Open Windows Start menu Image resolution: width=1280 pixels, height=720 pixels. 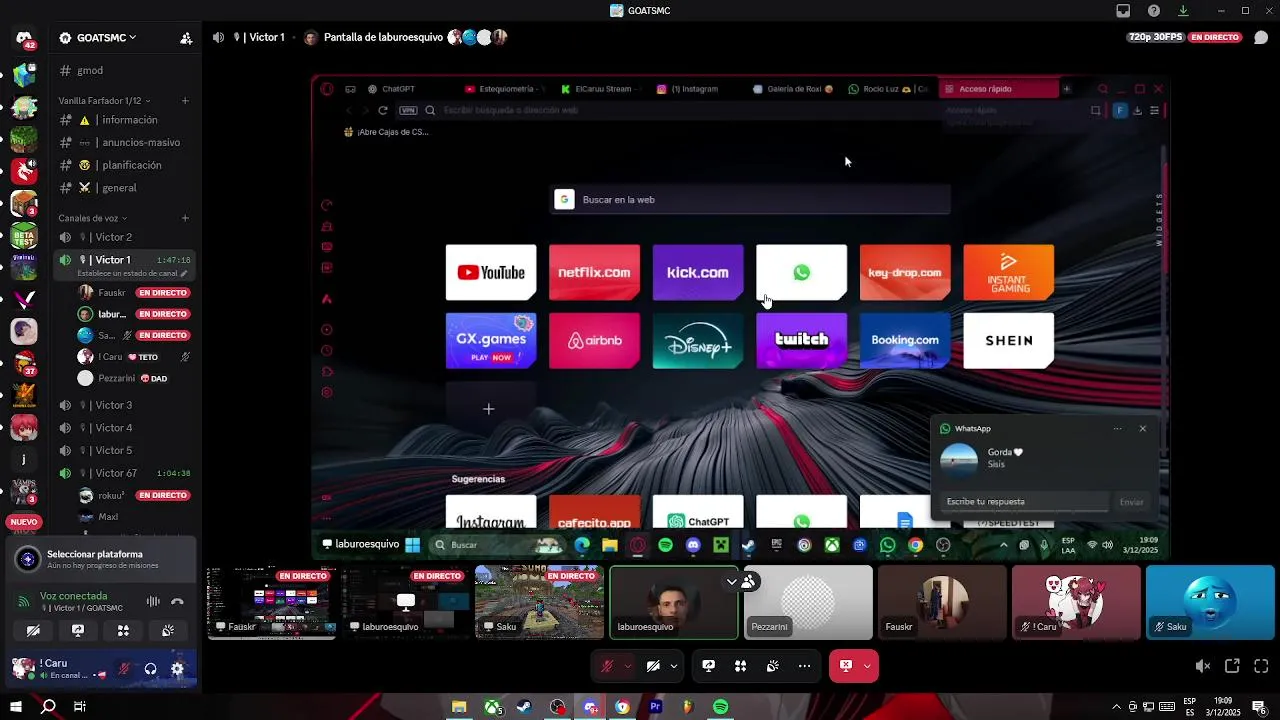(x=15, y=707)
